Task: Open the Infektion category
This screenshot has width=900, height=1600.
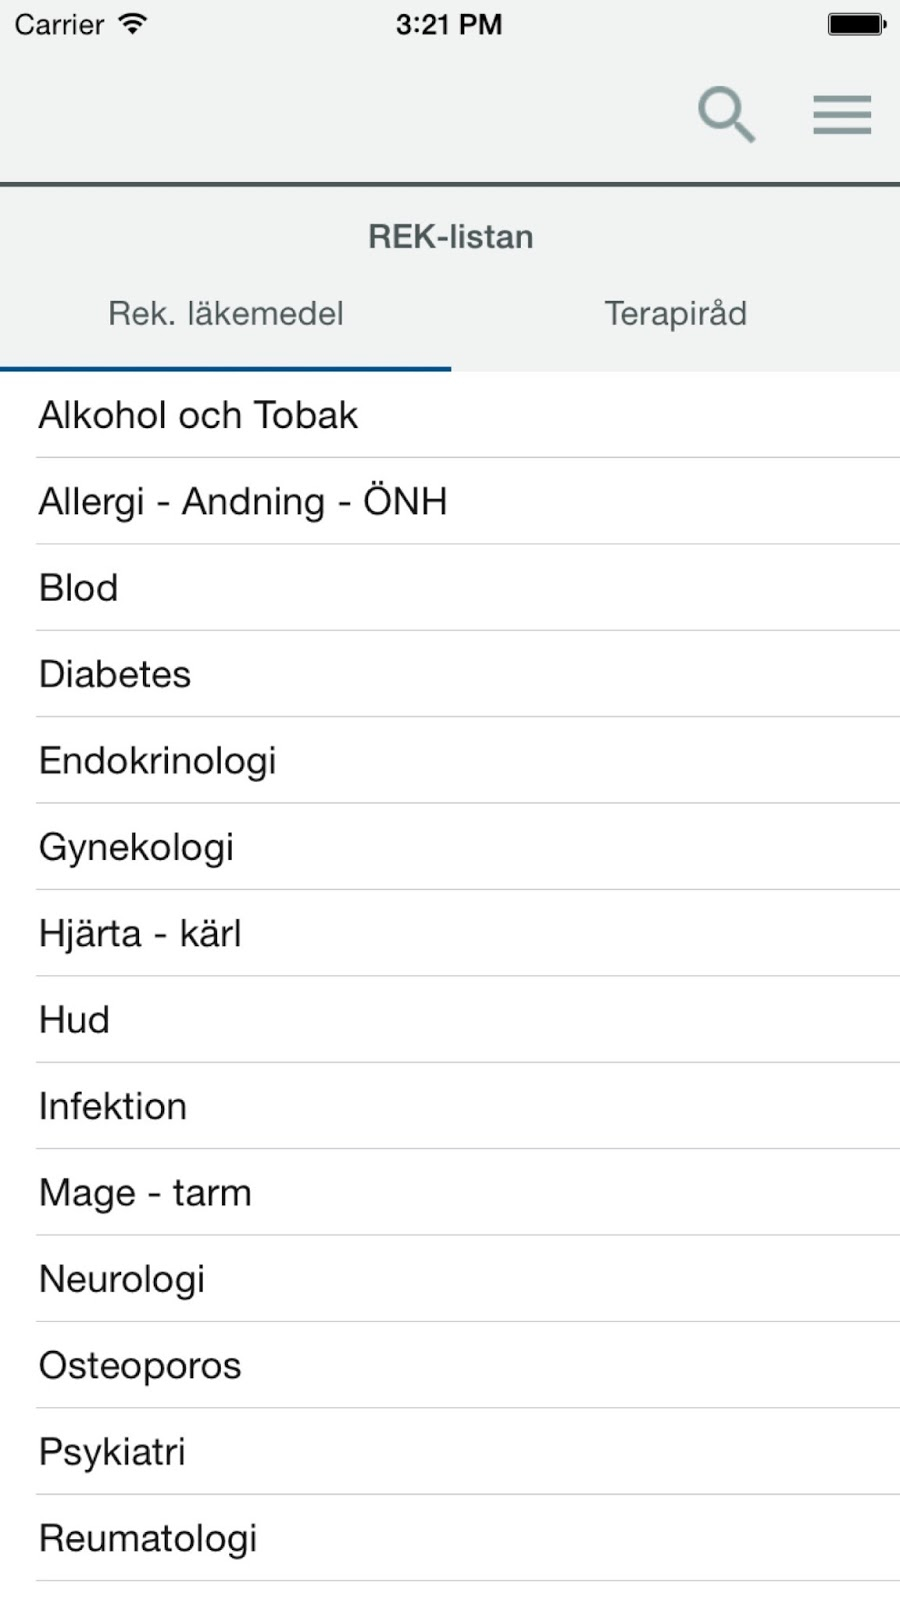Action: click(x=450, y=1106)
